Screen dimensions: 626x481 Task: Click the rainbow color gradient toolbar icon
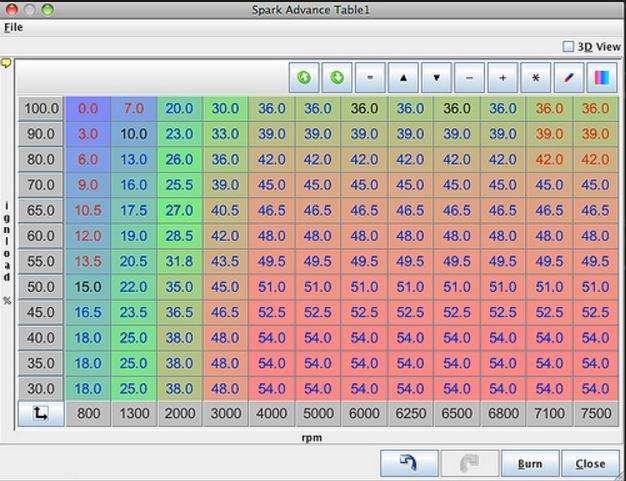[x=601, y=77]
